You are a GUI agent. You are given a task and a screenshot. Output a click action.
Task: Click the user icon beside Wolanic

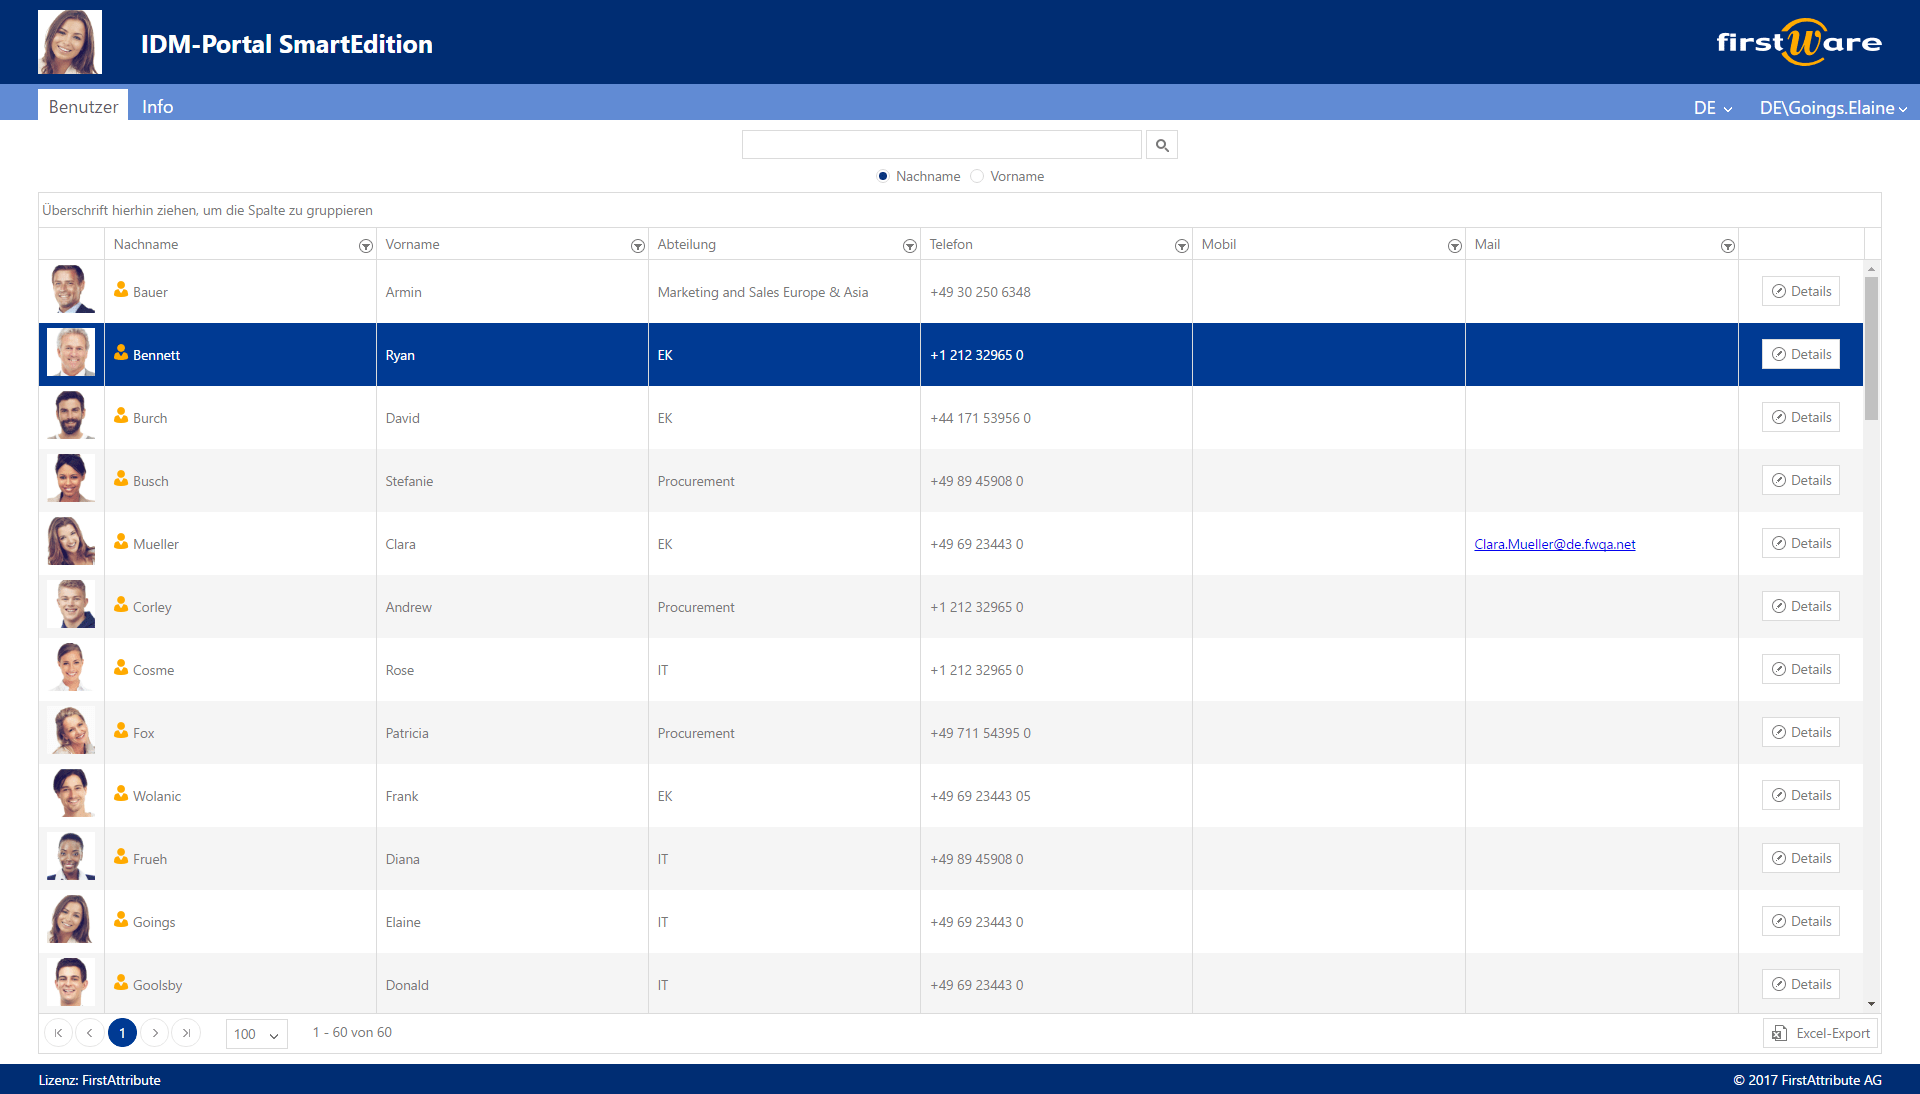coord(121,794)
